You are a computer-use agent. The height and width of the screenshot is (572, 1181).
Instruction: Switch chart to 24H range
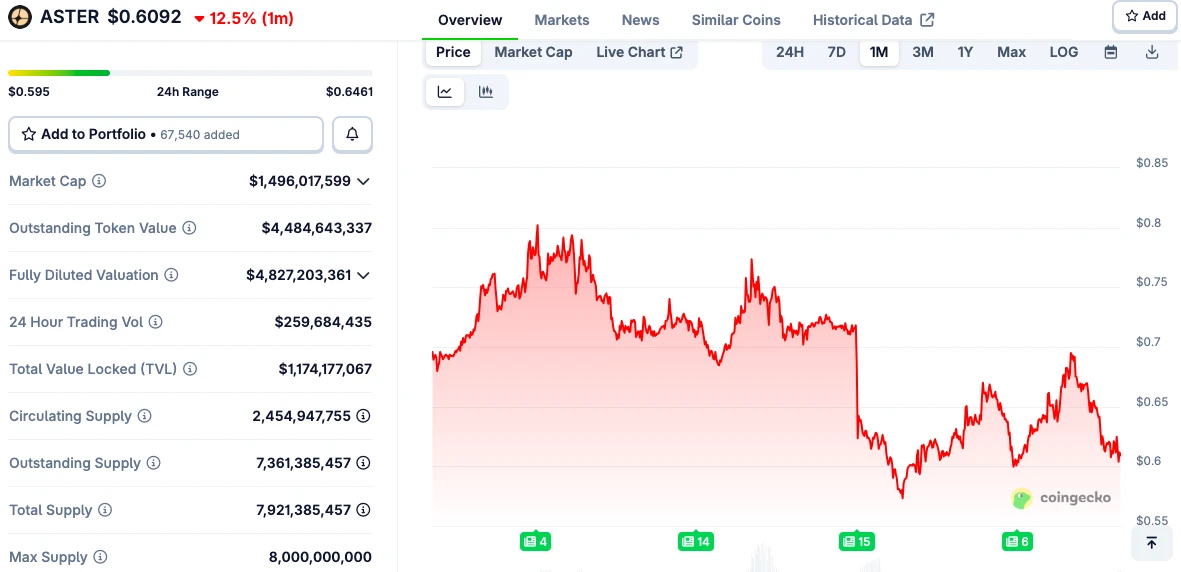(x=790, y=52)
